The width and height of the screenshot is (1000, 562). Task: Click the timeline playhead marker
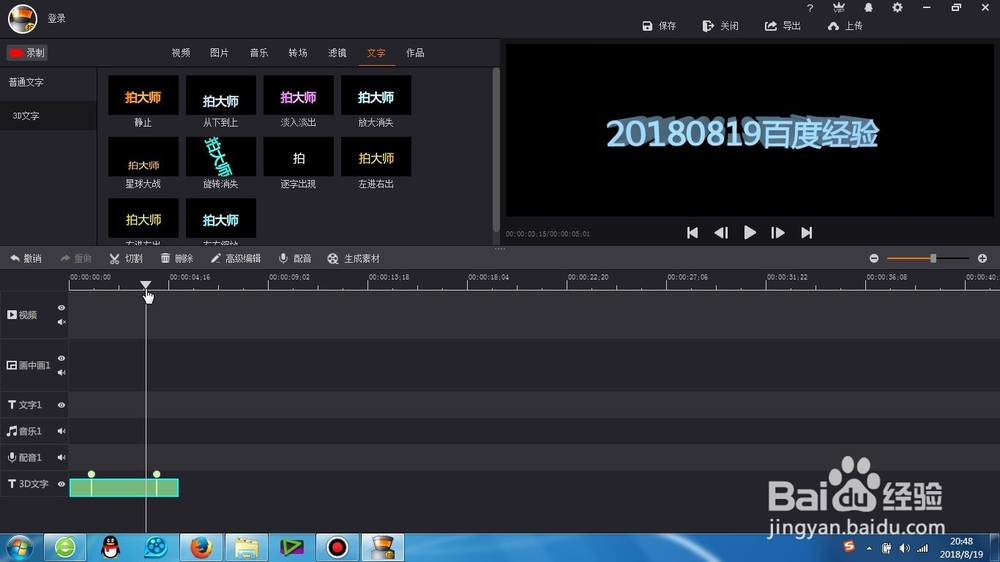tap(145, 285)
